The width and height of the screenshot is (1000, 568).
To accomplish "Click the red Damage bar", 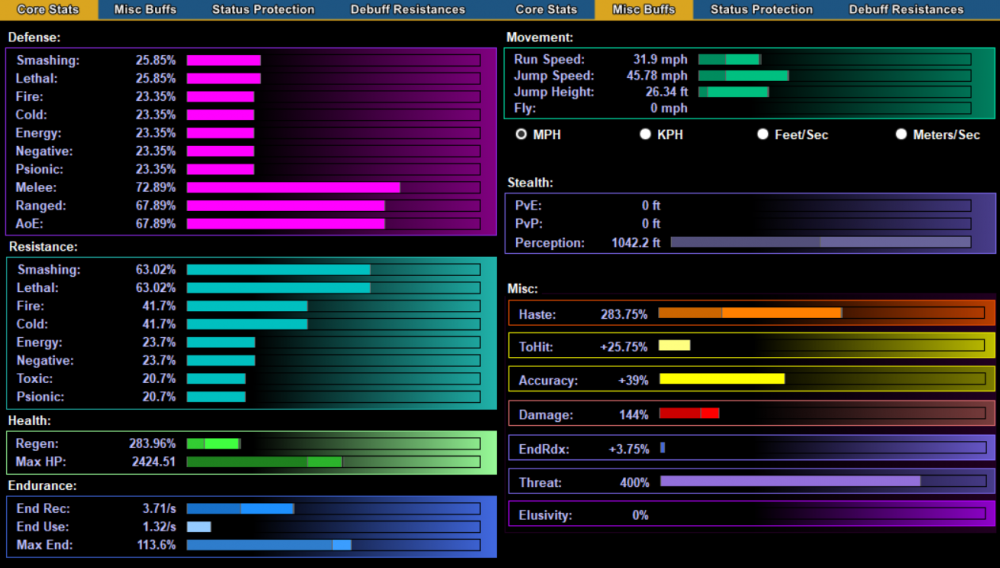I will pyautogui.click(x=820, y=414).
